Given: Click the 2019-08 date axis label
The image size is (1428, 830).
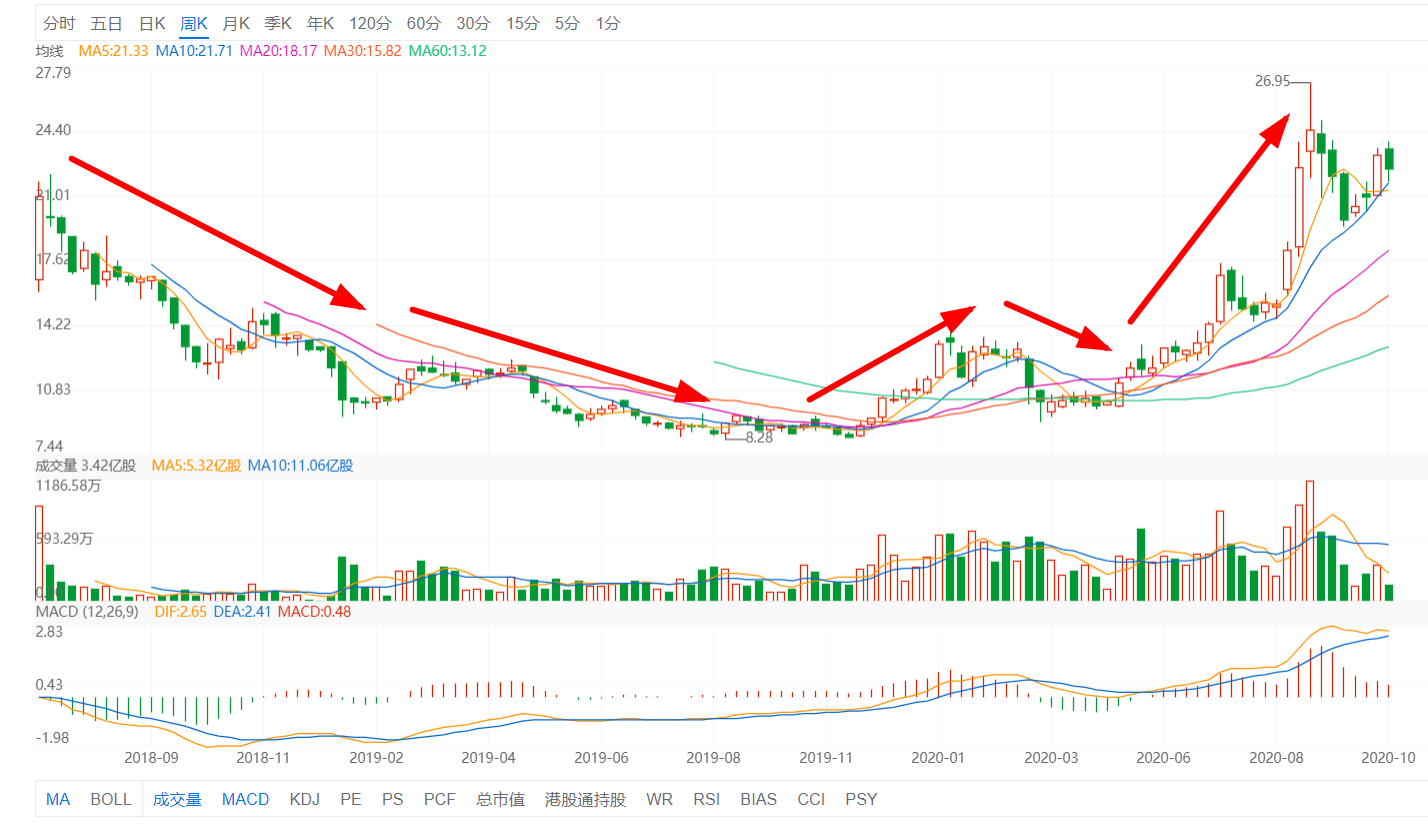Looking at the screenshot, I should tap(714, 758).
